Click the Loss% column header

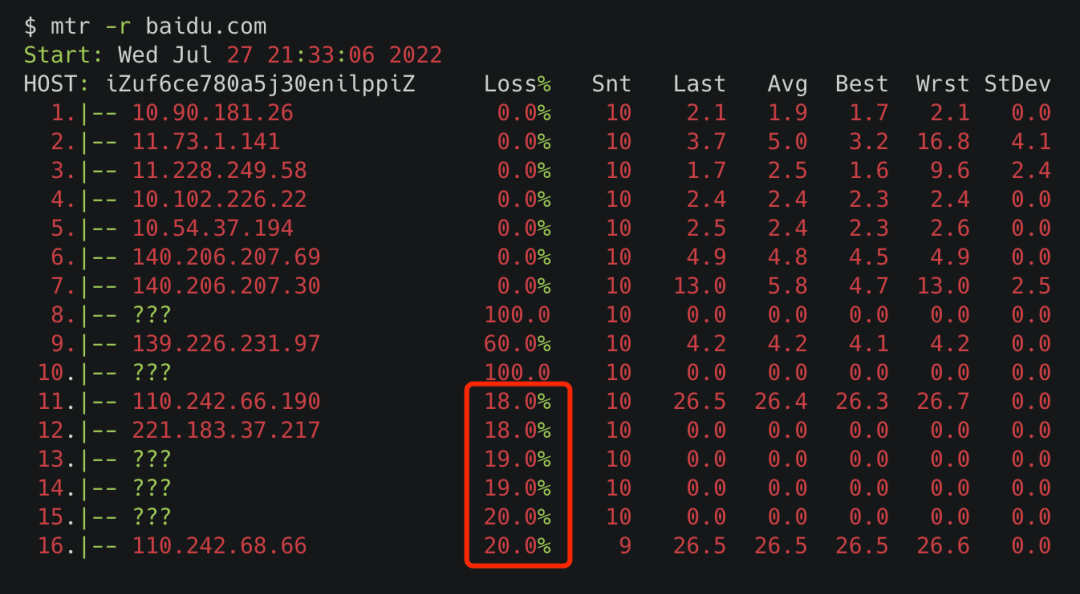point(517,84)
